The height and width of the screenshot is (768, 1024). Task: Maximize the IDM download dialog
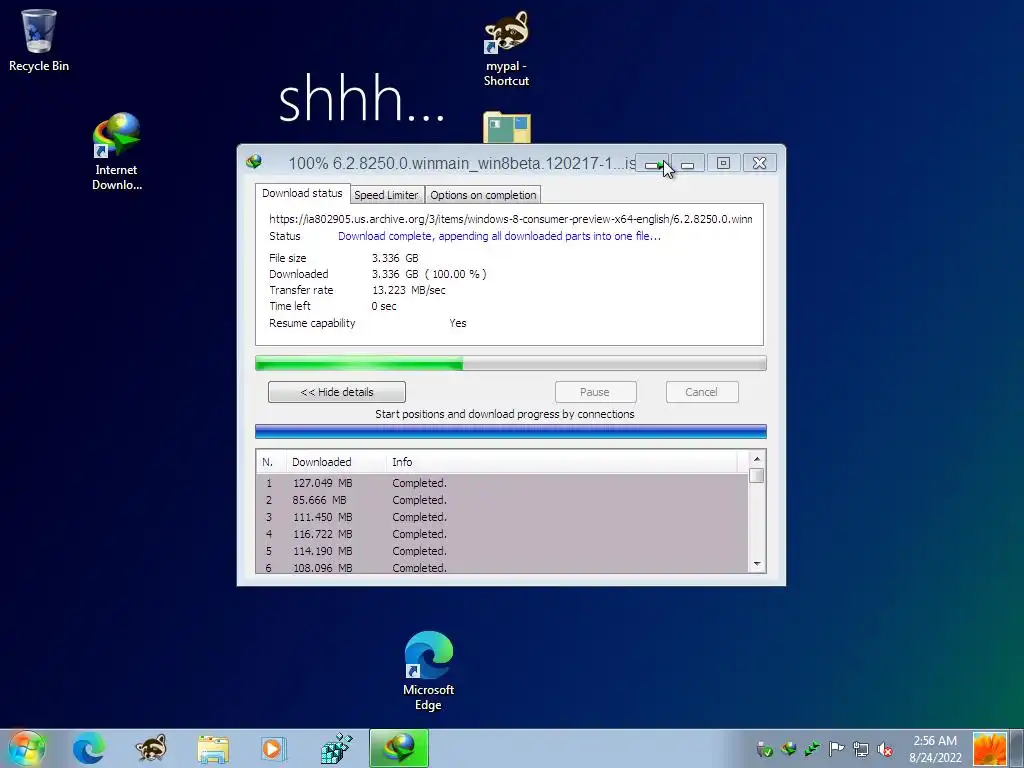point(723,163)
